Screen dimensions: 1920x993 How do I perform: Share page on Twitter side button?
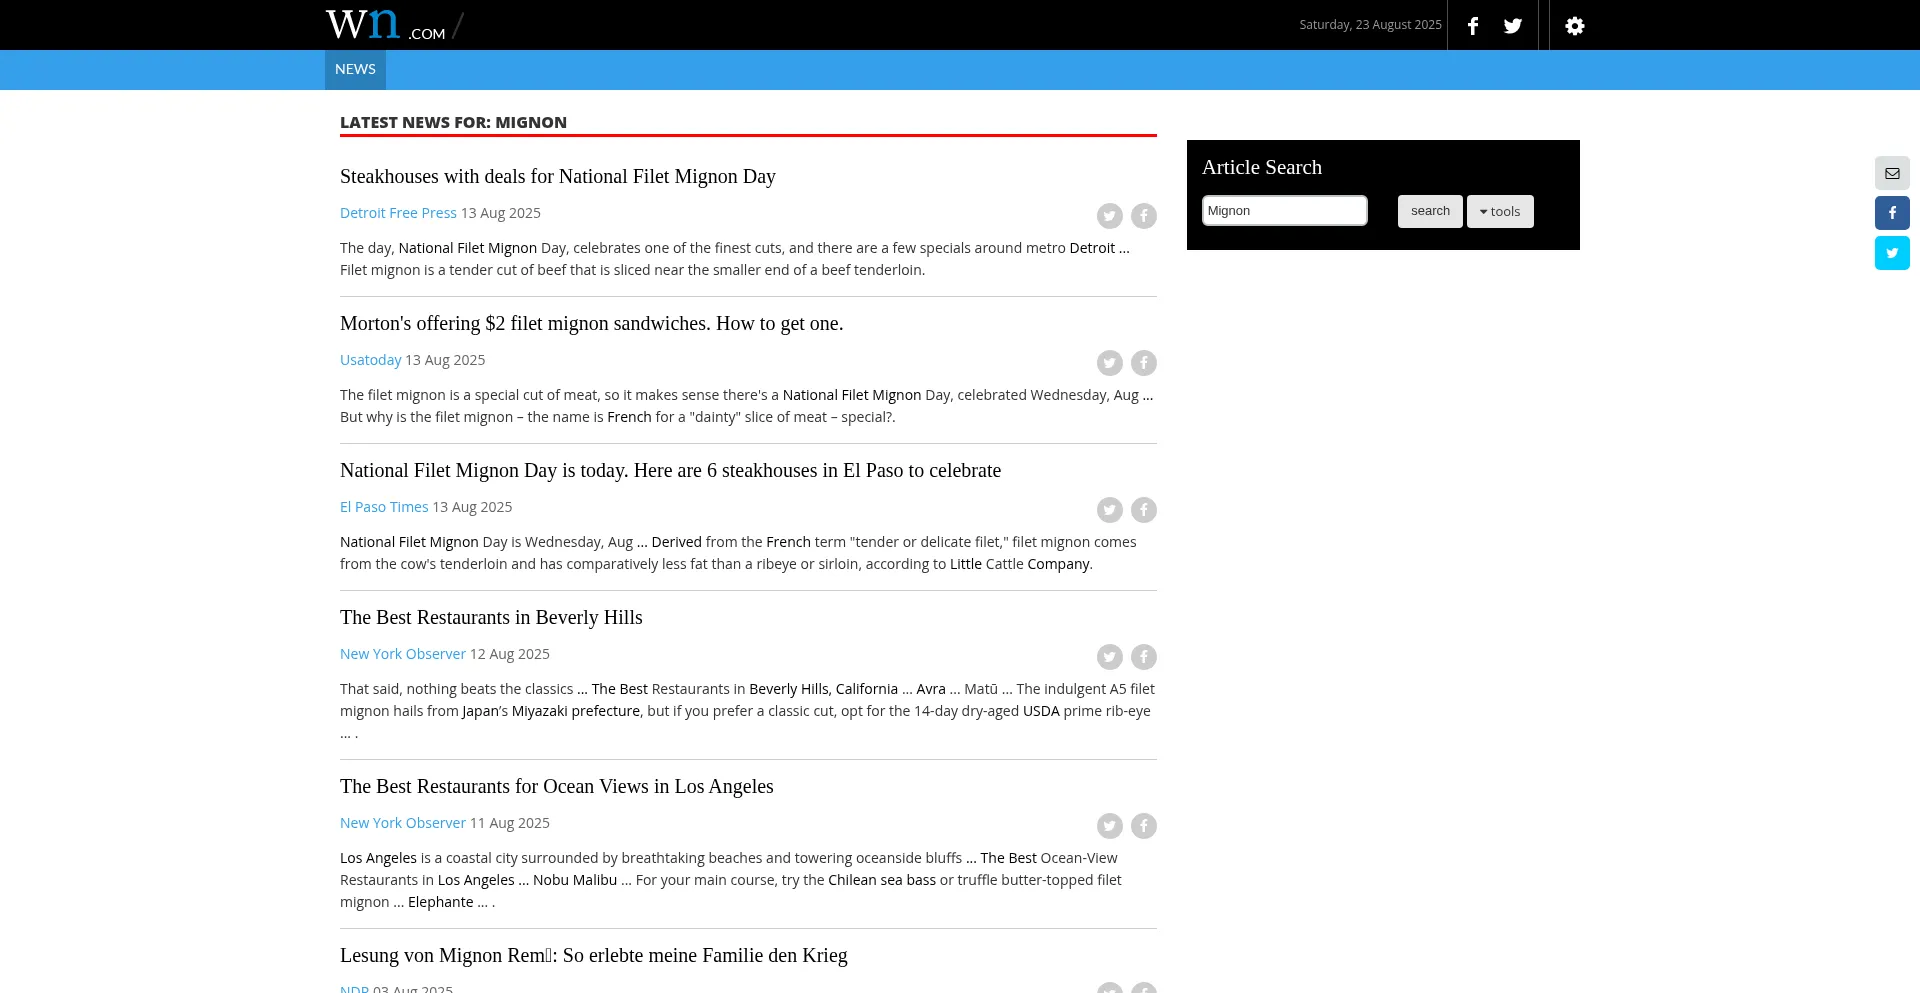1892,253
